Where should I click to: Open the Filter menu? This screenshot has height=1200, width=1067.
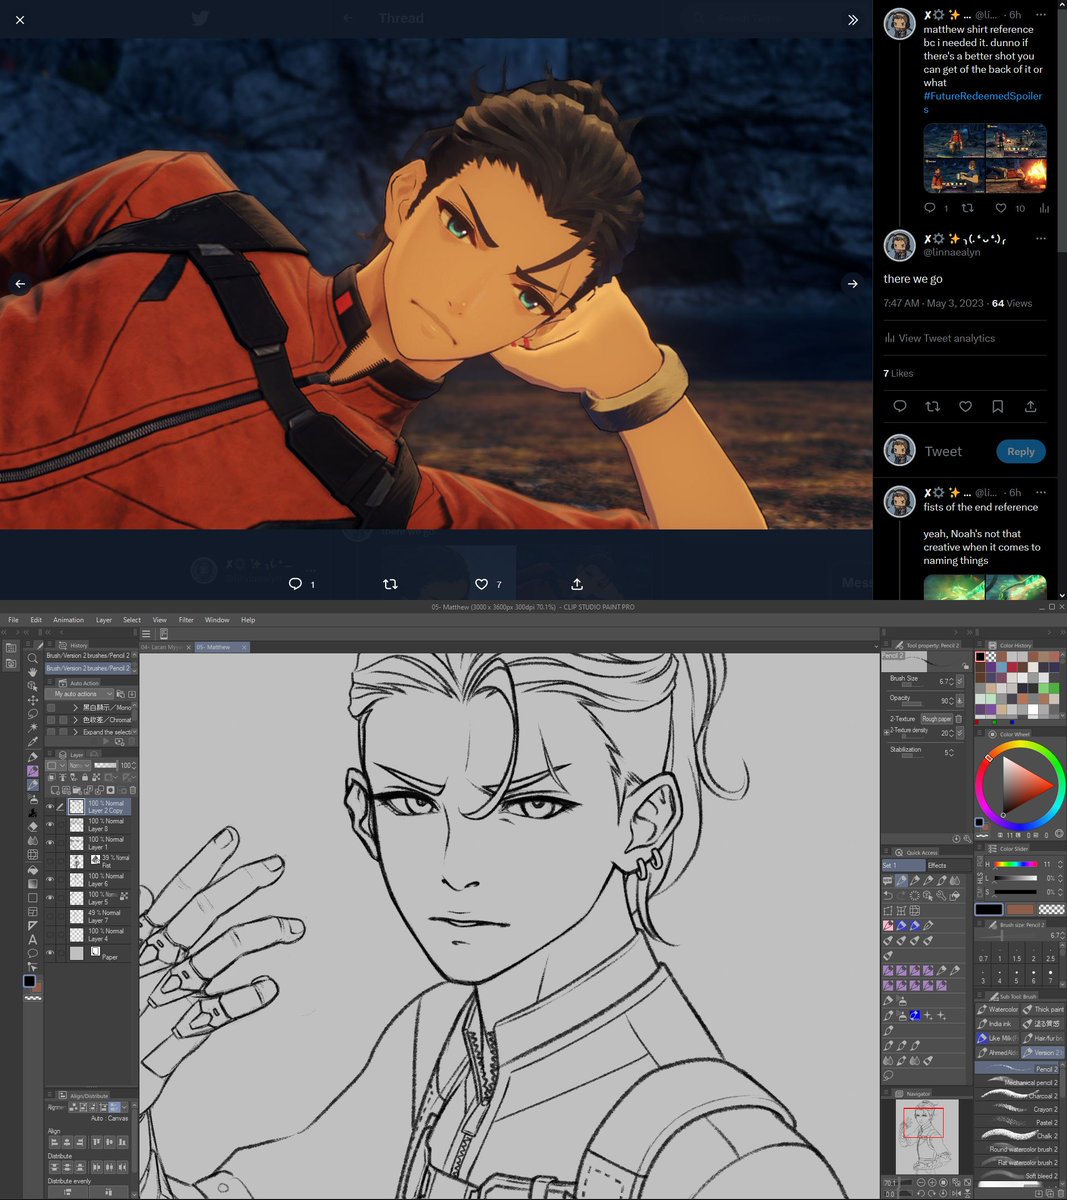point(186,620)
